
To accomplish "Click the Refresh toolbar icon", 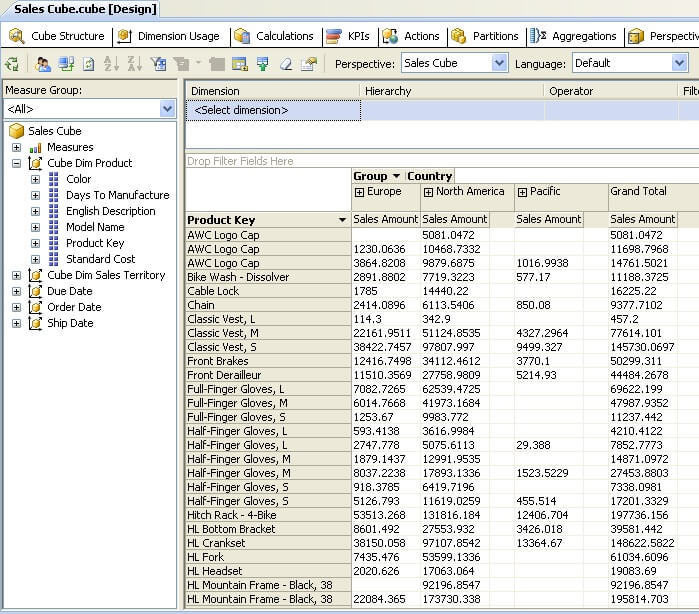I will (x=89, y=64).
